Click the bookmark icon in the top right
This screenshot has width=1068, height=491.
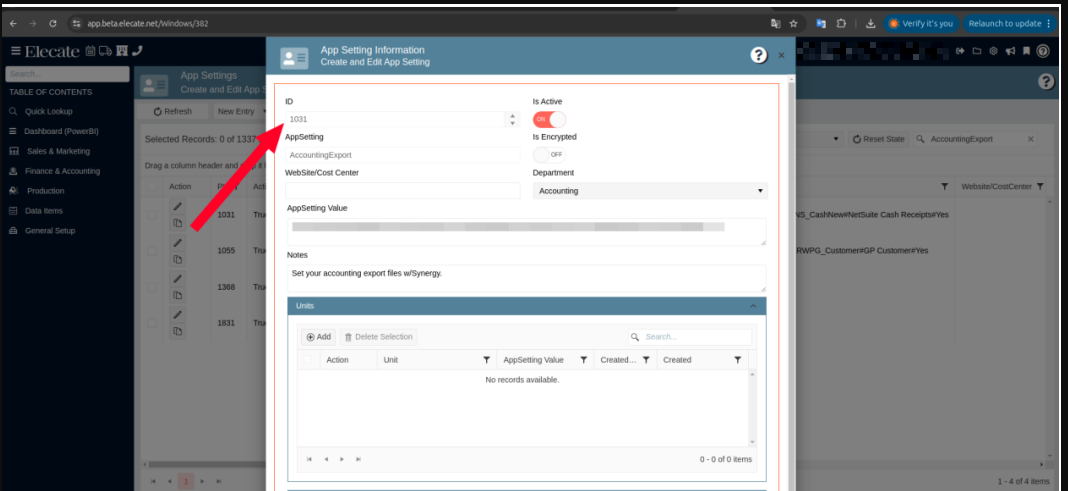click(x=1026, y=51)
